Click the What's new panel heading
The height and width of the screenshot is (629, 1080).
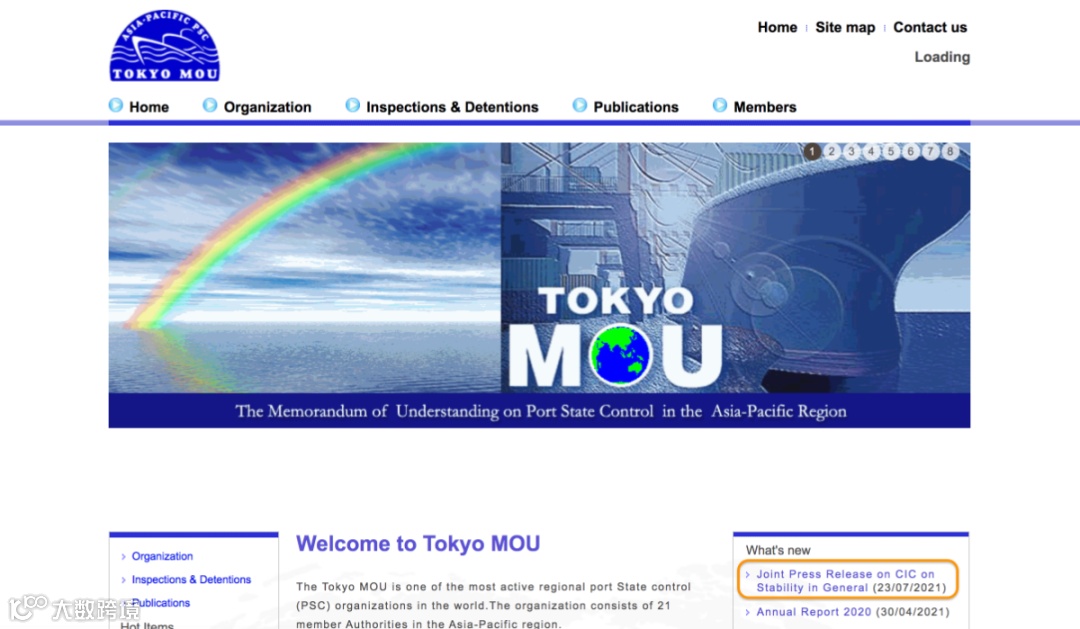click(778, 550)
